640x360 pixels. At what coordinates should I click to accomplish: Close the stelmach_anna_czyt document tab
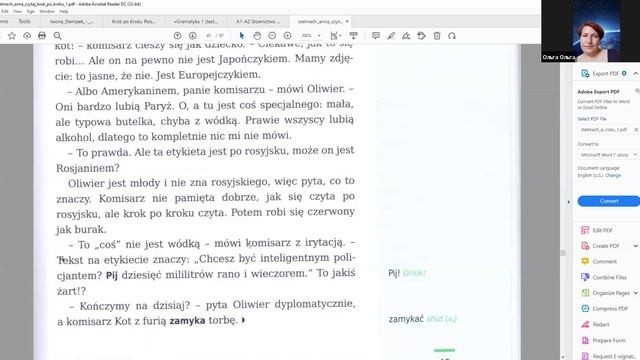[x=347, y=21]
